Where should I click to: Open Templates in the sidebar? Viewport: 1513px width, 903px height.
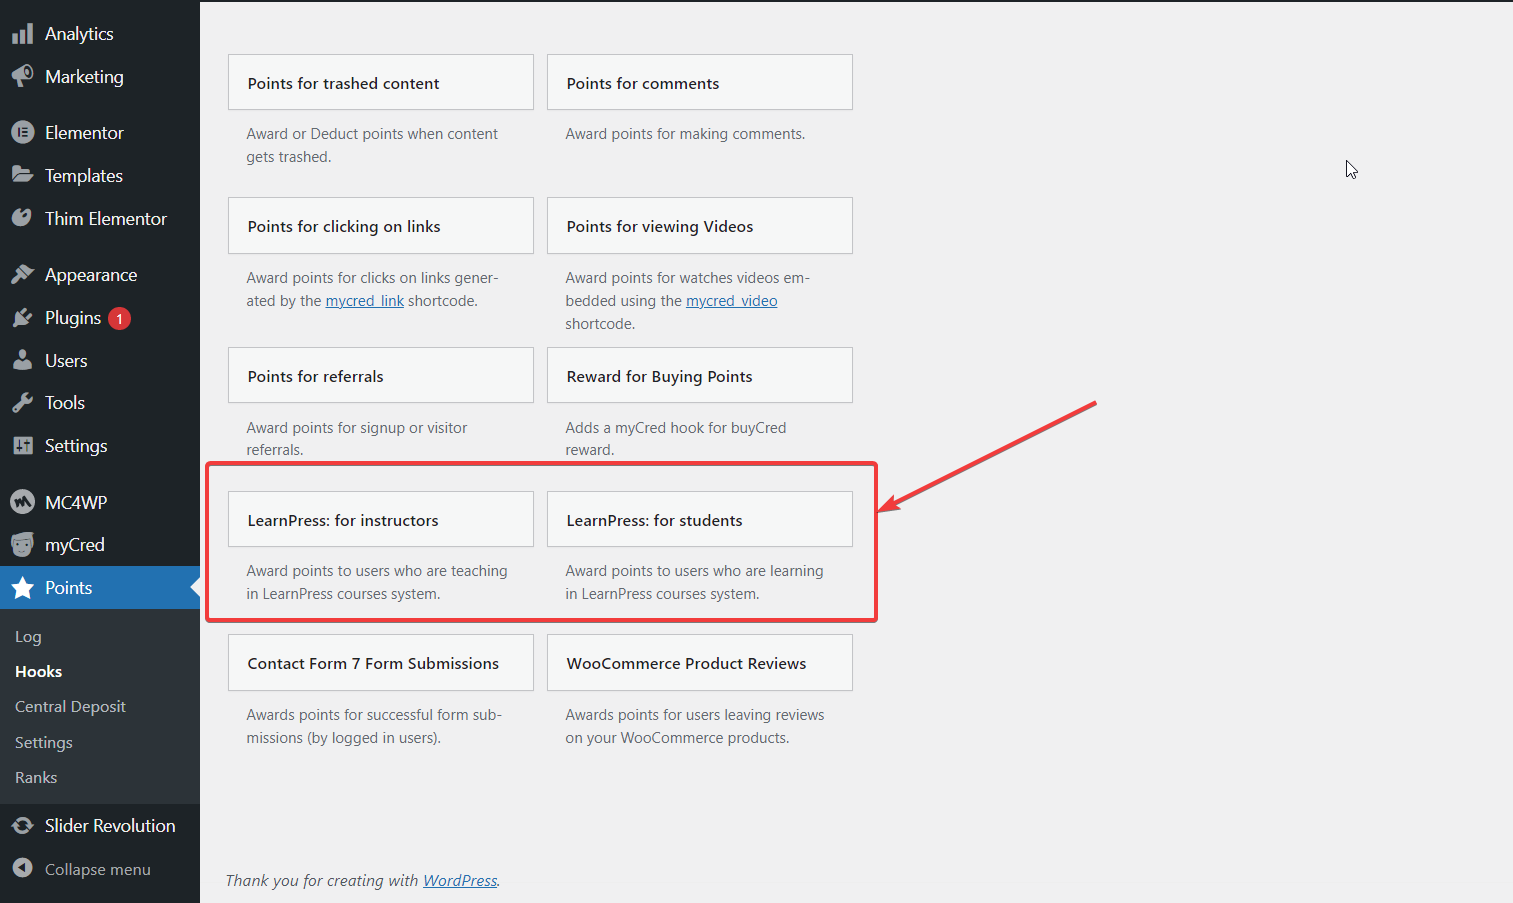coord(84,176)
